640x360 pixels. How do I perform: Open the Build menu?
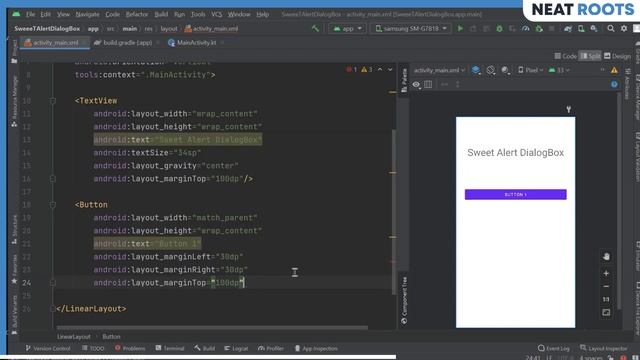(x=161, y=14)
